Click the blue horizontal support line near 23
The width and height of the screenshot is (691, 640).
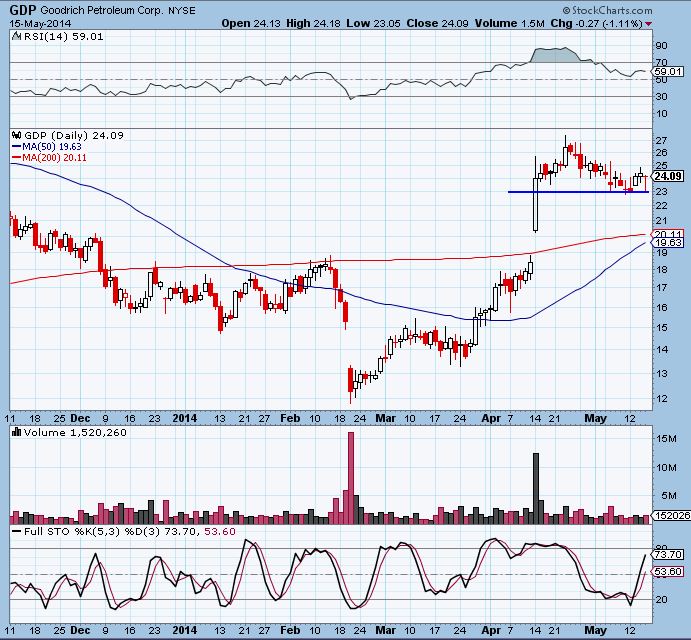[578, 192]
